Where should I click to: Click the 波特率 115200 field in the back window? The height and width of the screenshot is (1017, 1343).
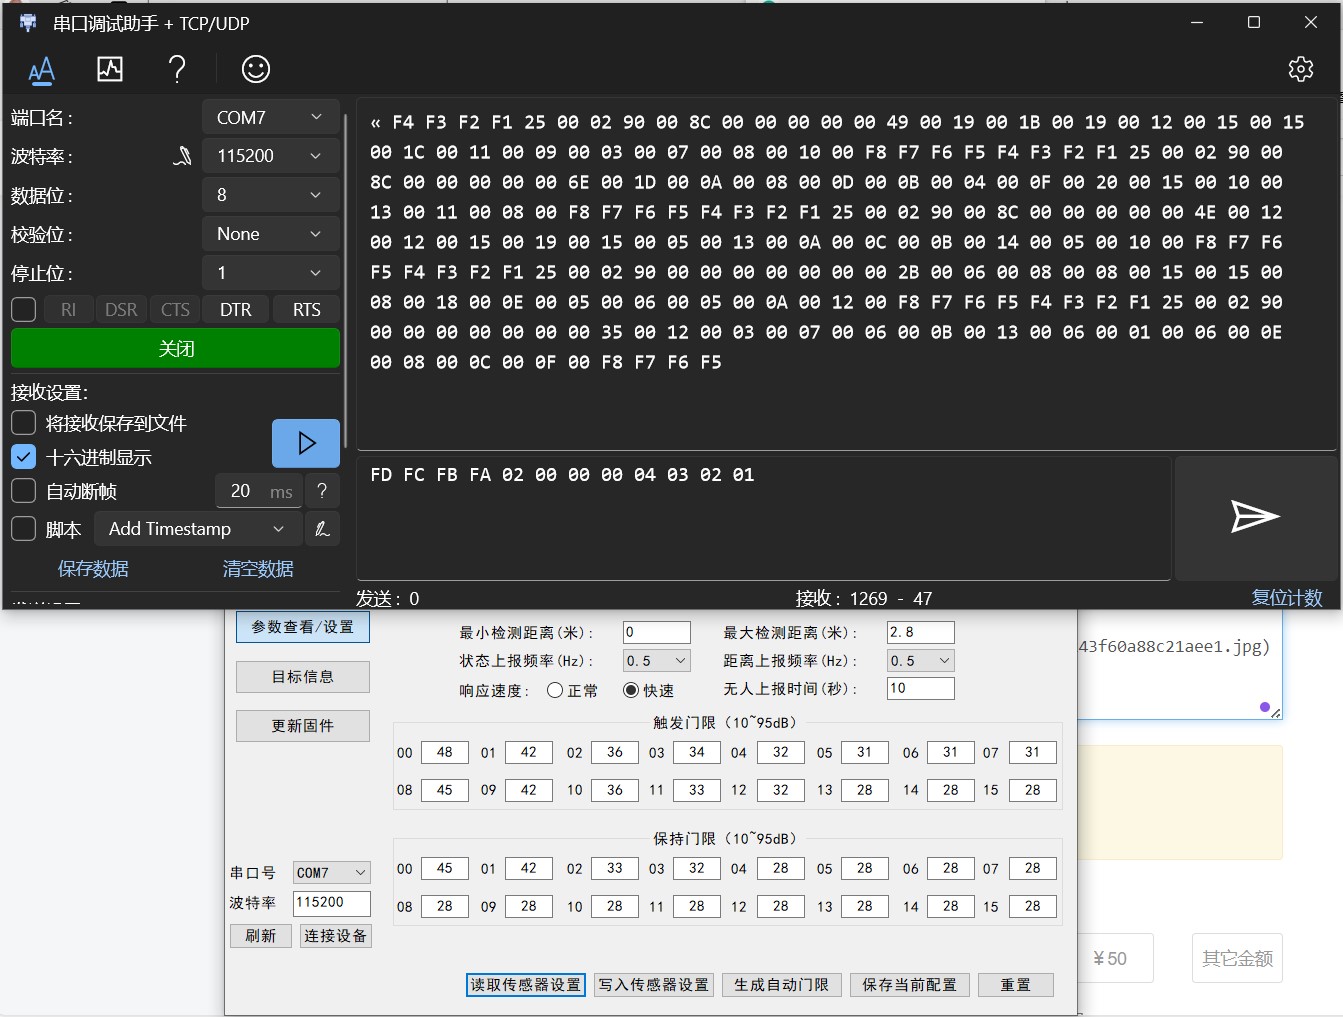pyautogui.click(x=332, y=904)
